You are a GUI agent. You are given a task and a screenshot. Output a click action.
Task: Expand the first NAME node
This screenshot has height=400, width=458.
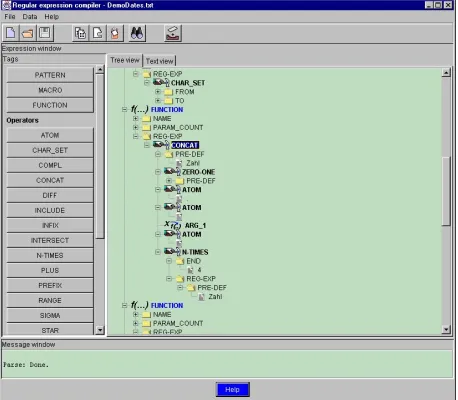(x=135, y=118)
